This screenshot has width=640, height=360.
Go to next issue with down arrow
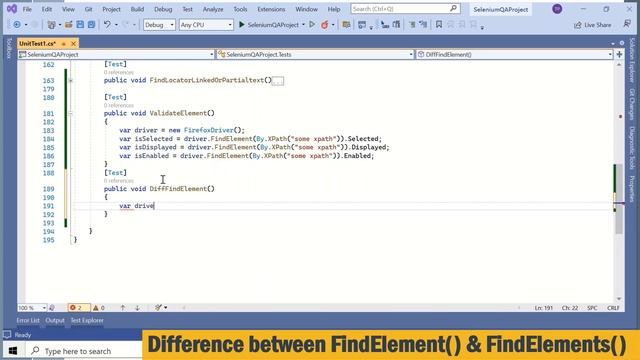pyautogui.click(x=138, y=308)
